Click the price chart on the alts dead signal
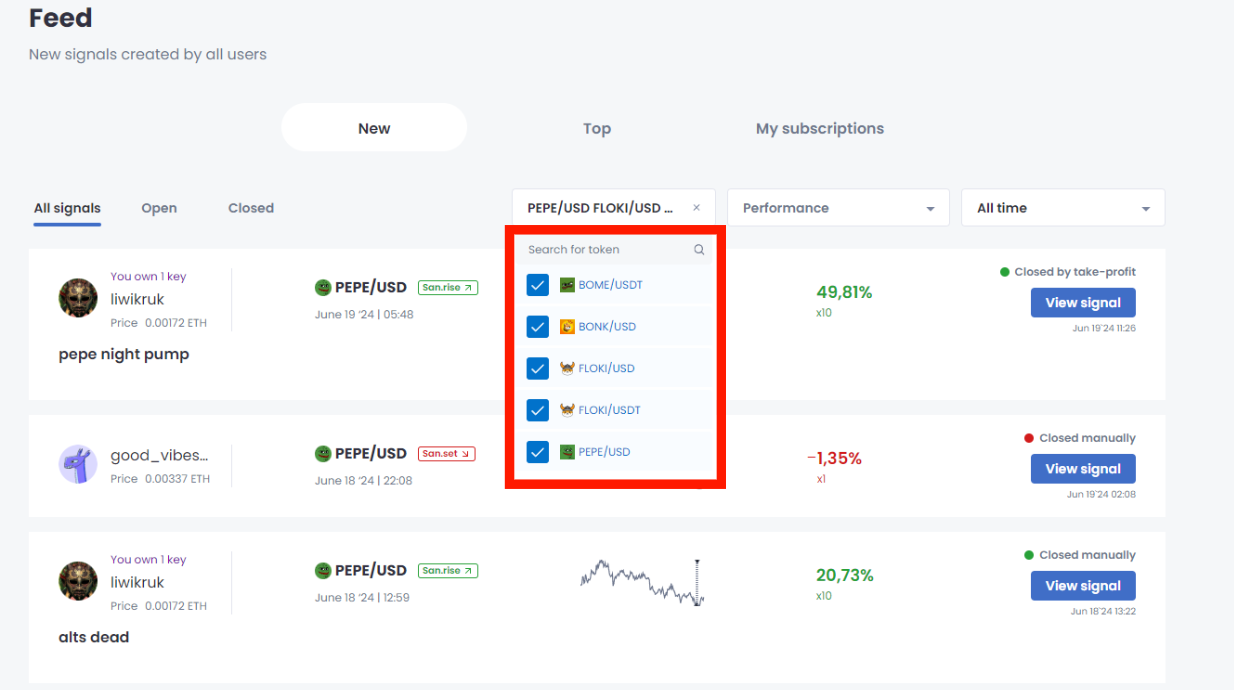Screen dimensions: 1234x690 tap(643, 582)
